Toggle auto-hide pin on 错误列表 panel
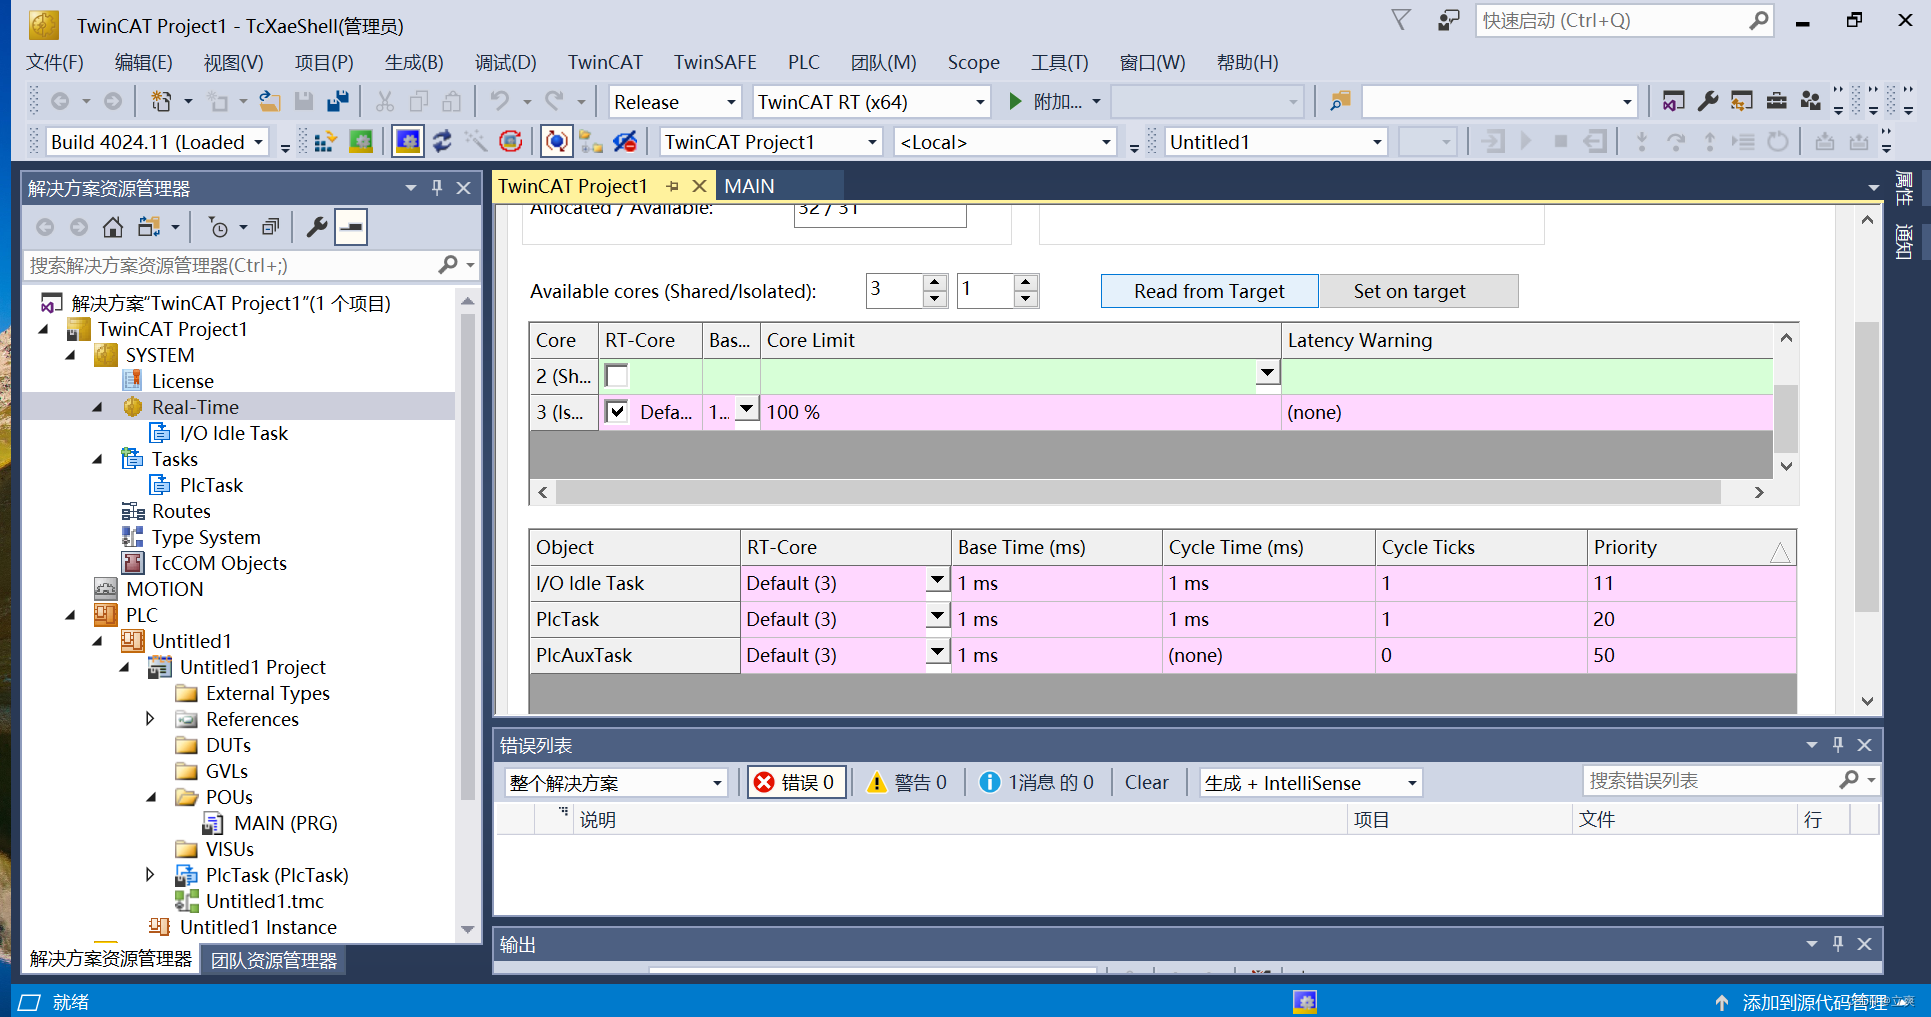1931x1017 pixels. pos(1838,745)
